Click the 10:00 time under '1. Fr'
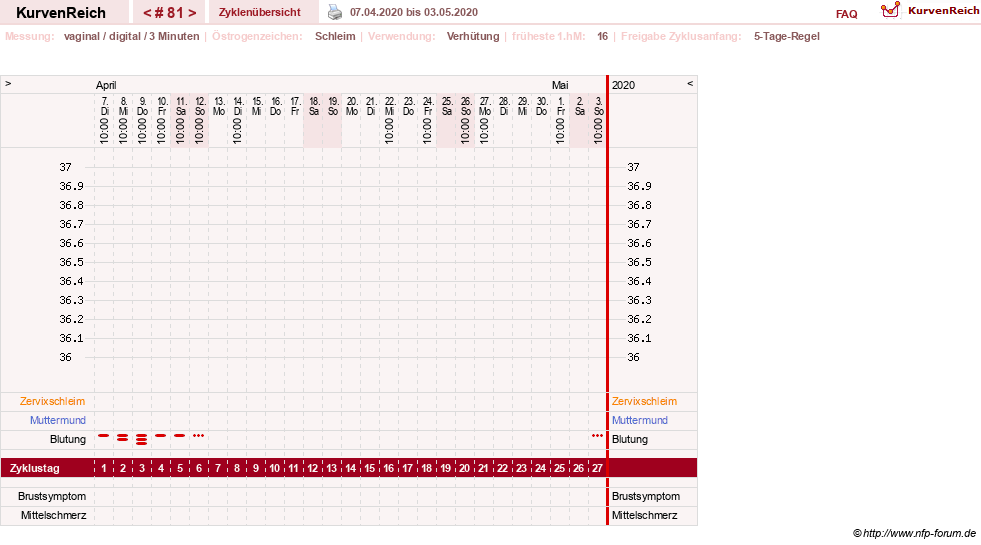The image size is (981, 545). [x=560, y=131]
